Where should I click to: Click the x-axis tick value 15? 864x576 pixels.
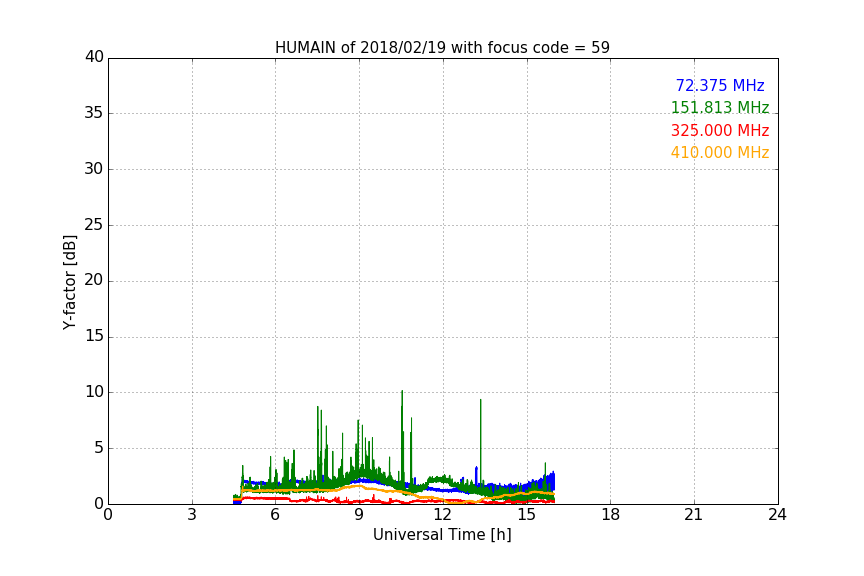tap(527, 515)
